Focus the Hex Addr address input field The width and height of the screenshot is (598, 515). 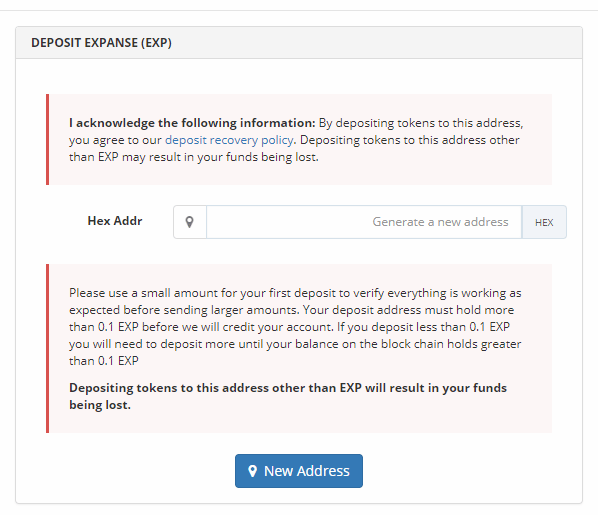pyautogui.click(x=364, y=222)
